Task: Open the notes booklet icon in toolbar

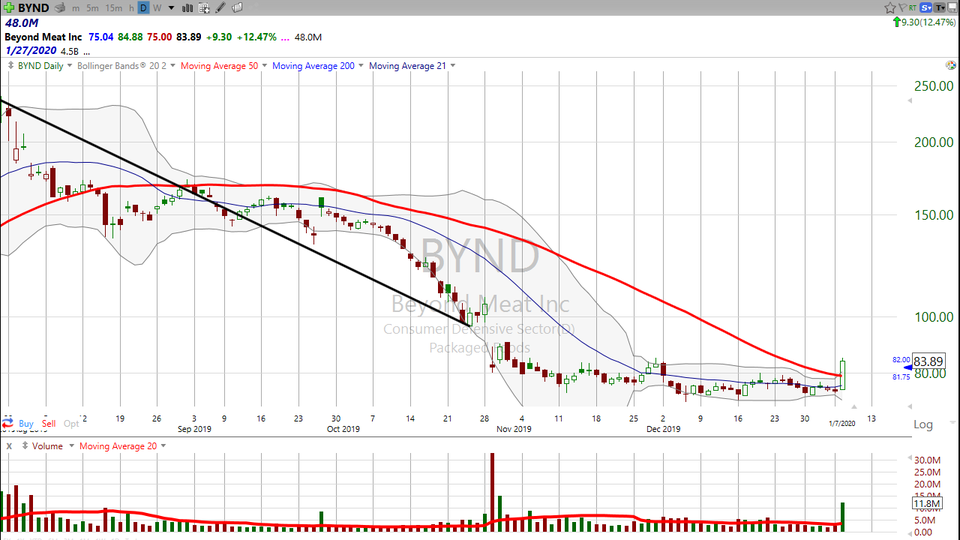Action: click(237, 8)
